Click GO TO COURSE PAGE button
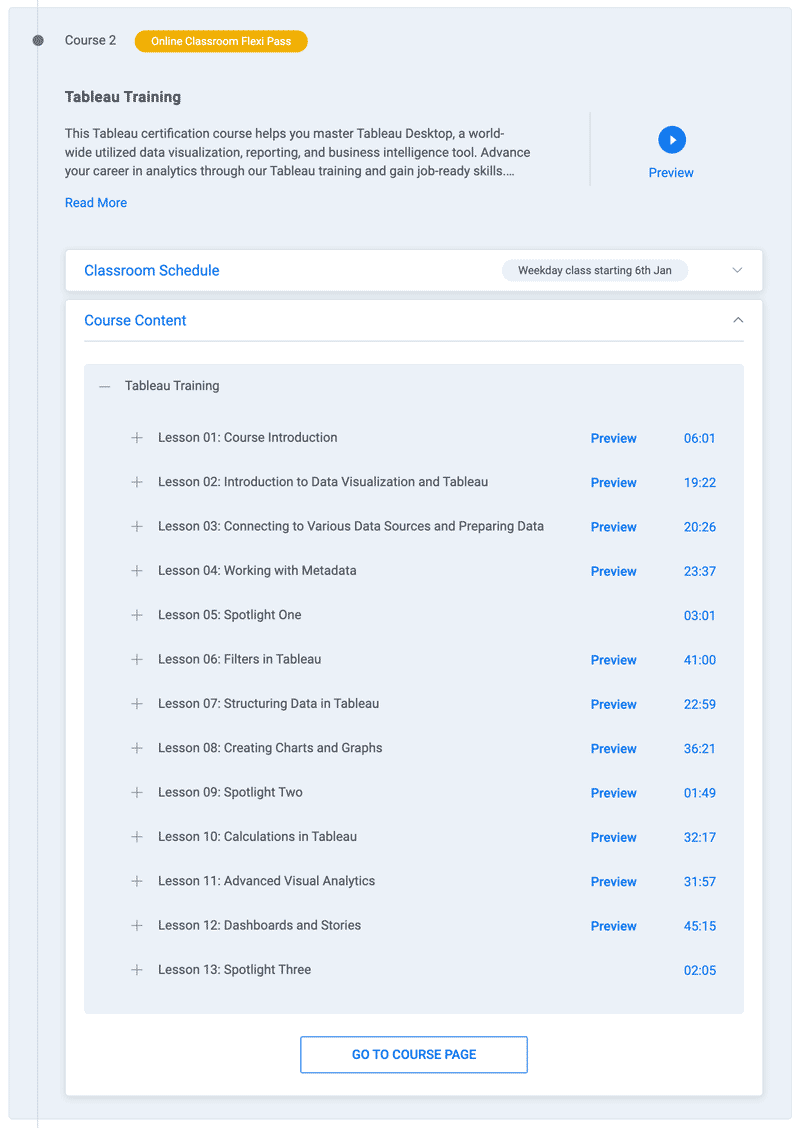 (x=414, y=1055)
